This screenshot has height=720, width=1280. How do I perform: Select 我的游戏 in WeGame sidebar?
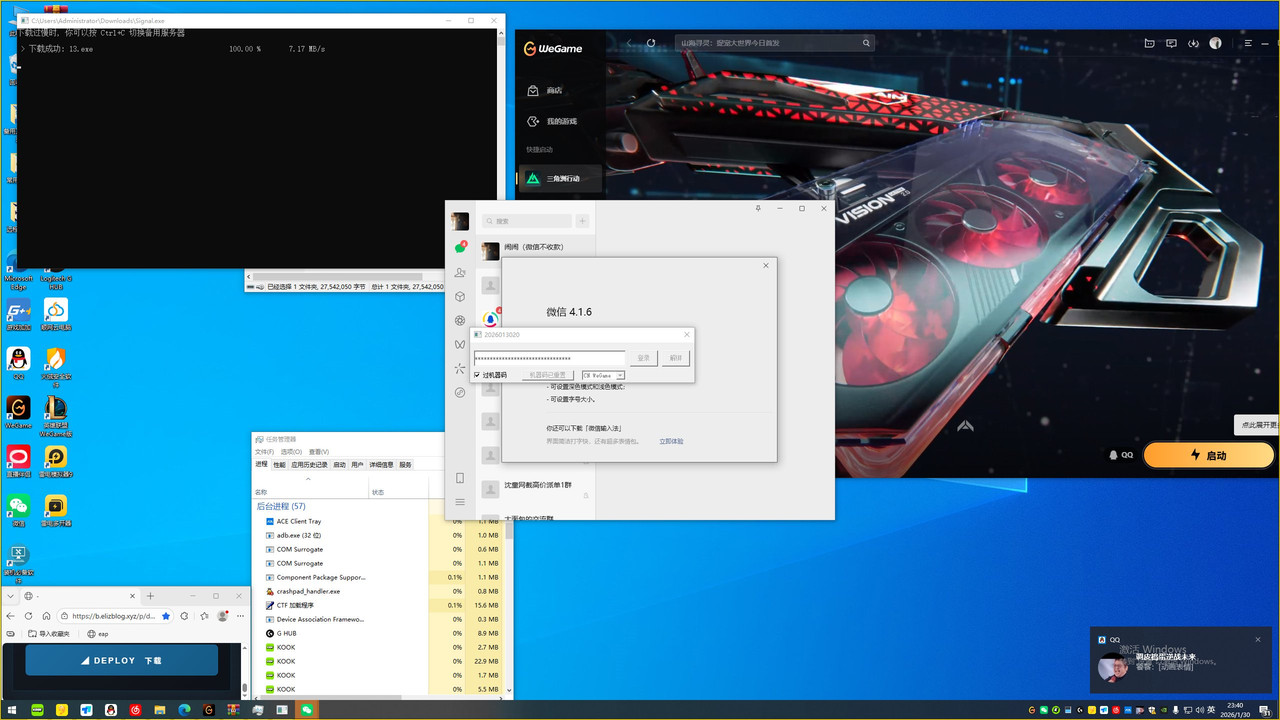click(x=561, y=121)
